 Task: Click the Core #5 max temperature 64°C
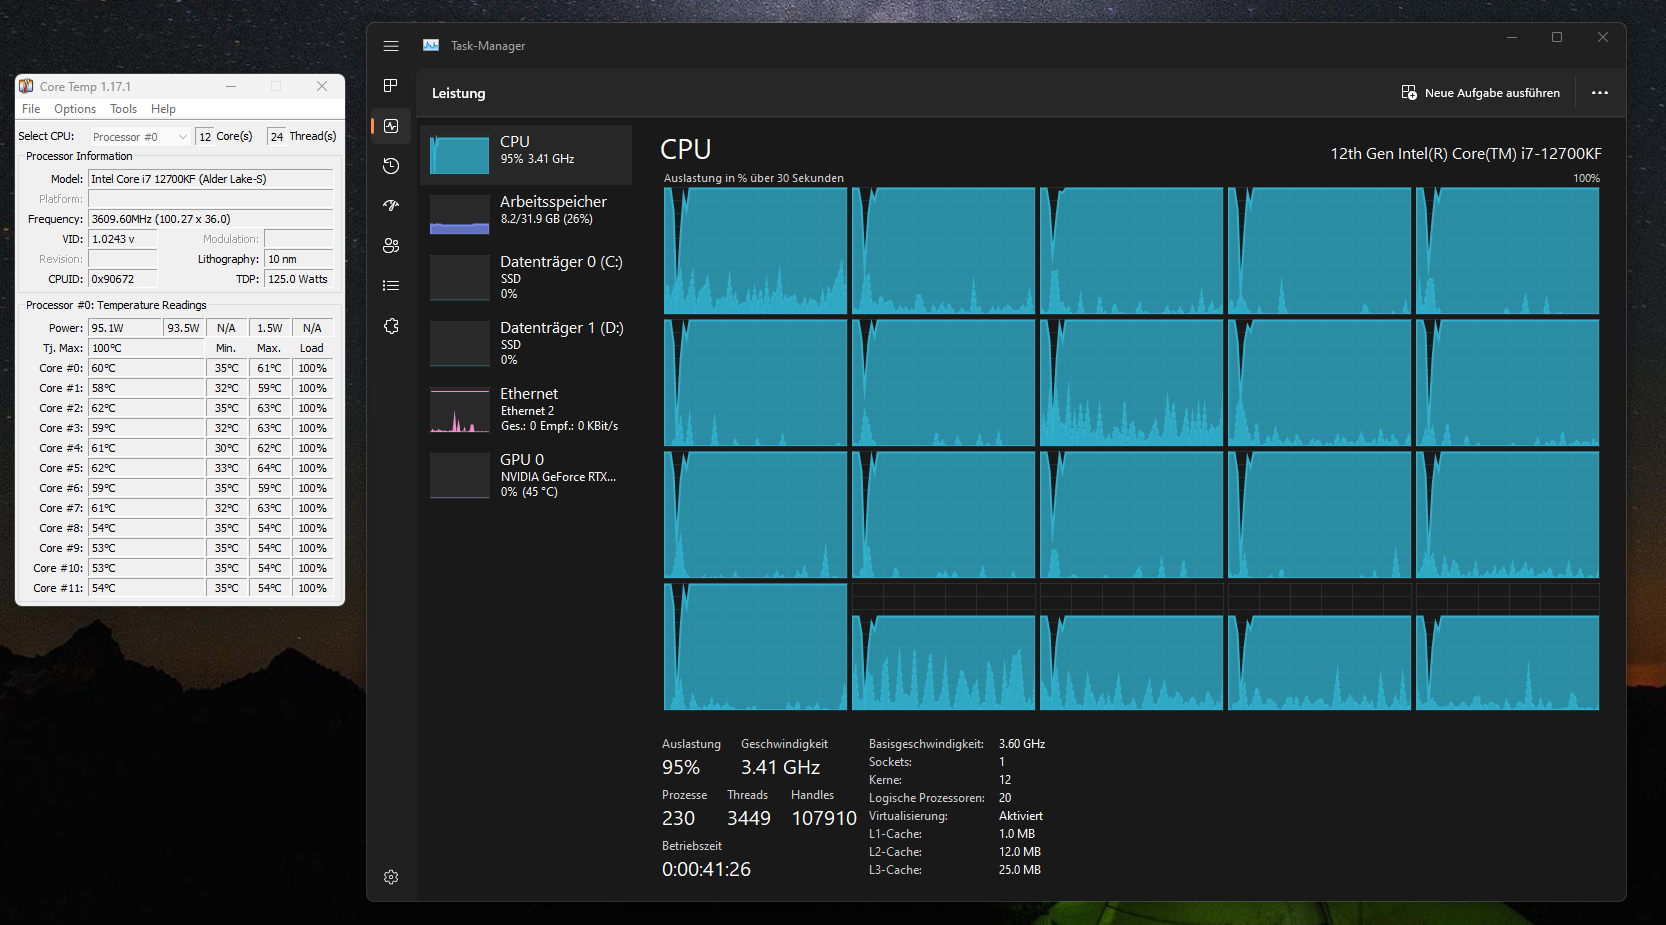[x=269, y=468]
